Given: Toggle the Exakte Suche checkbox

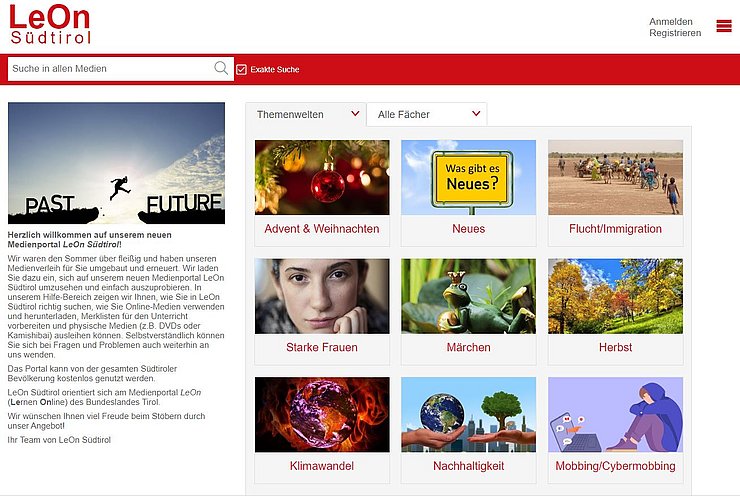Looking at the screenshot, I should pos(241,69).
